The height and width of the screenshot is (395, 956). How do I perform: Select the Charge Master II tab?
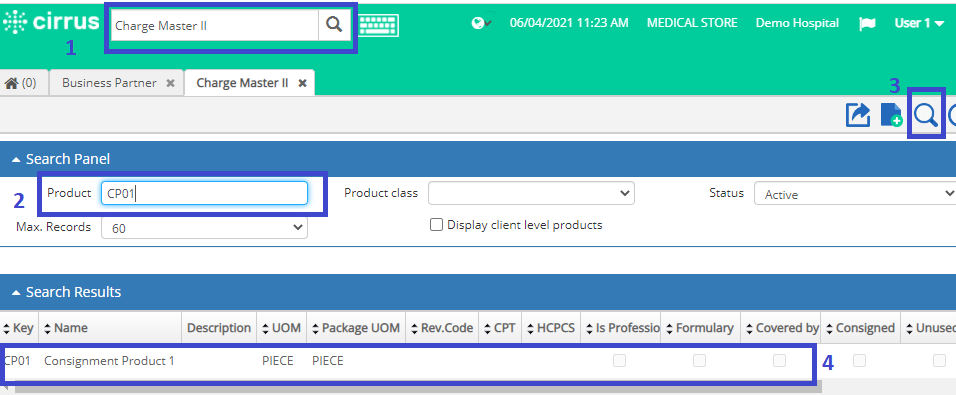(x=242, y=83)
